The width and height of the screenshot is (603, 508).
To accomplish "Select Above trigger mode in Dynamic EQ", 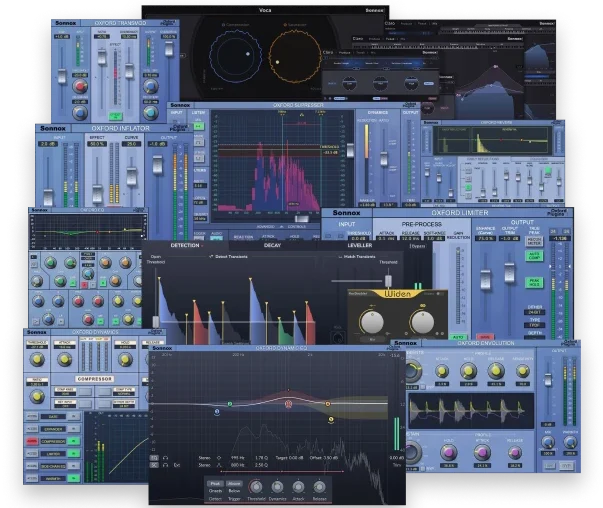I will pyautogui.click(x=234, y=484).
